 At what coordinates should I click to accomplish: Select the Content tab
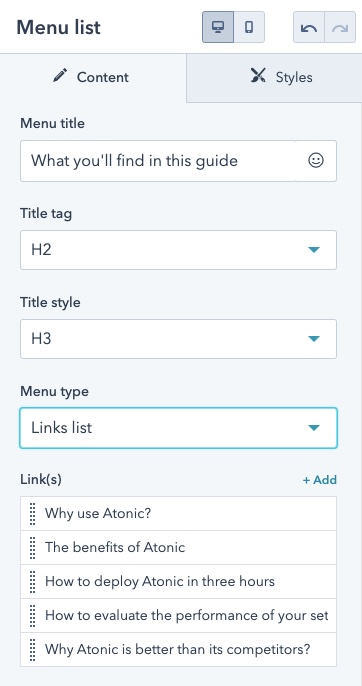[x=93, y=77]
